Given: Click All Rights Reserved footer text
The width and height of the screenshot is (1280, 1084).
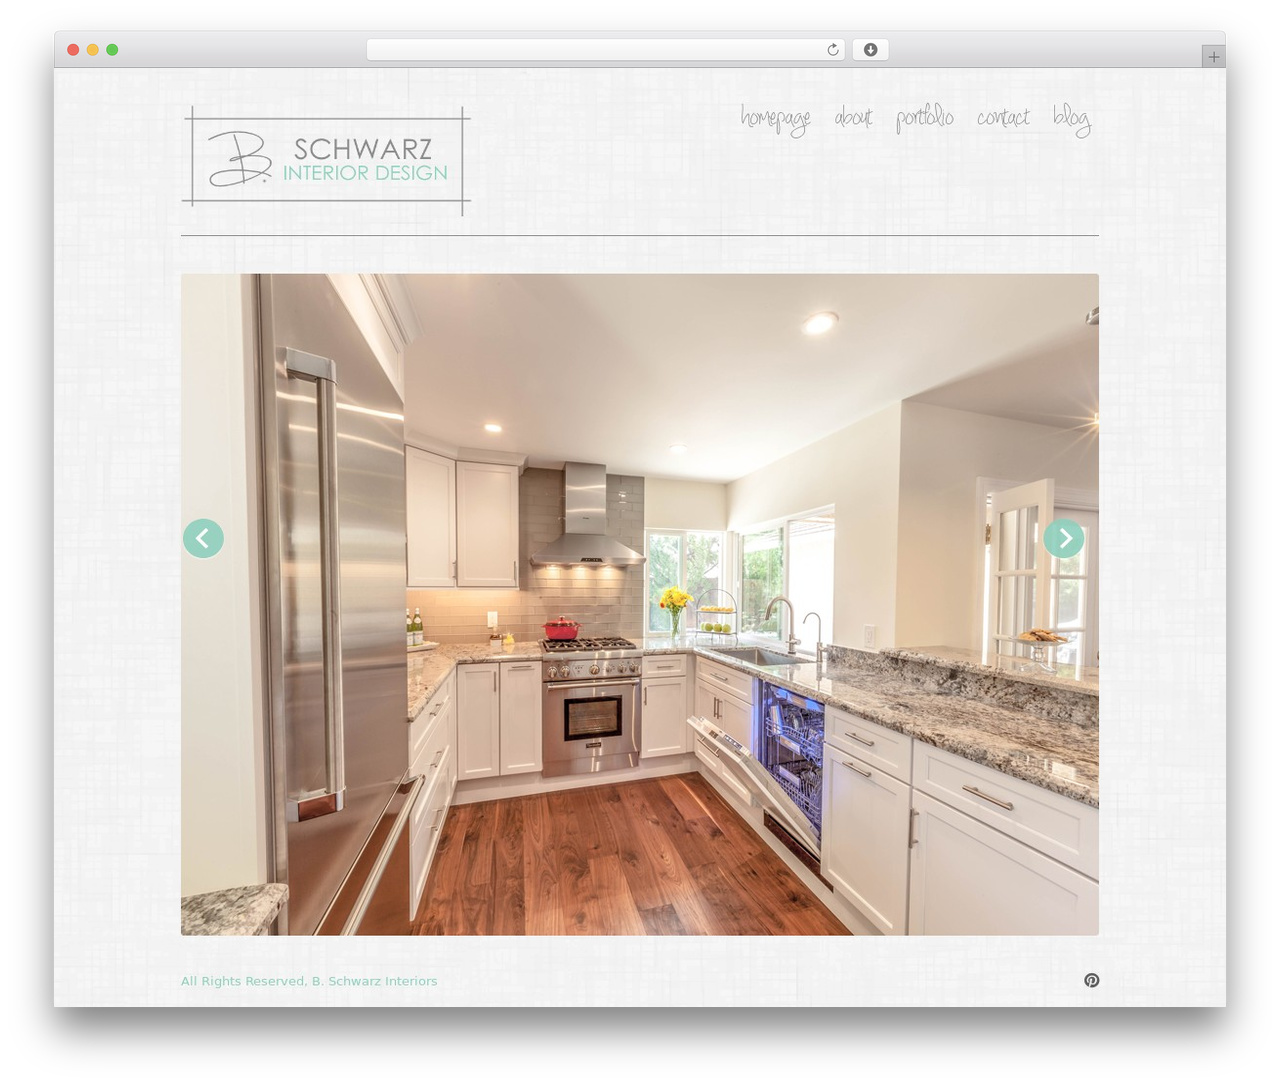Looking at the screenshot, I should point(309,981).
